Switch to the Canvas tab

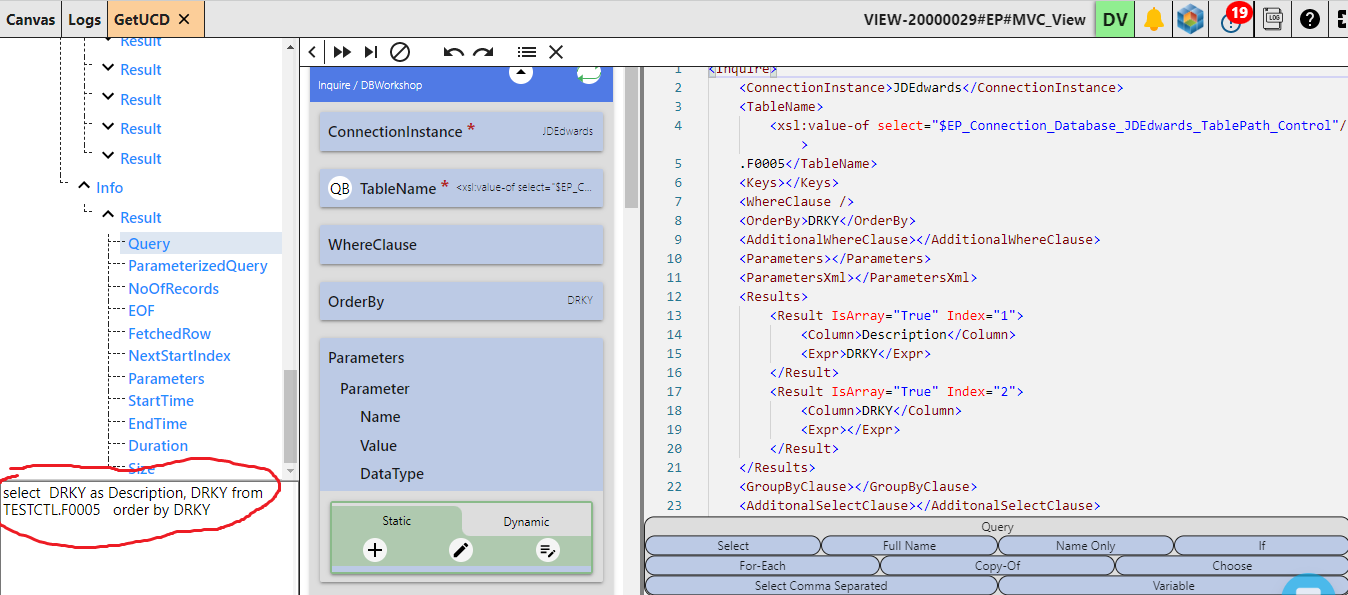[x=31, y=19]
